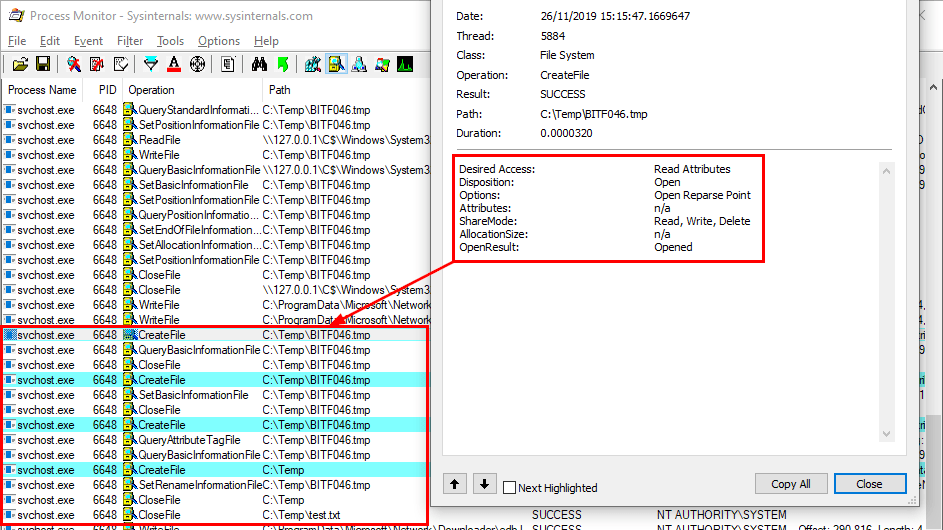This screenshot has width=943, height=530.
Task: Click the details pane scroll up arrow
Action: point(886,171)
